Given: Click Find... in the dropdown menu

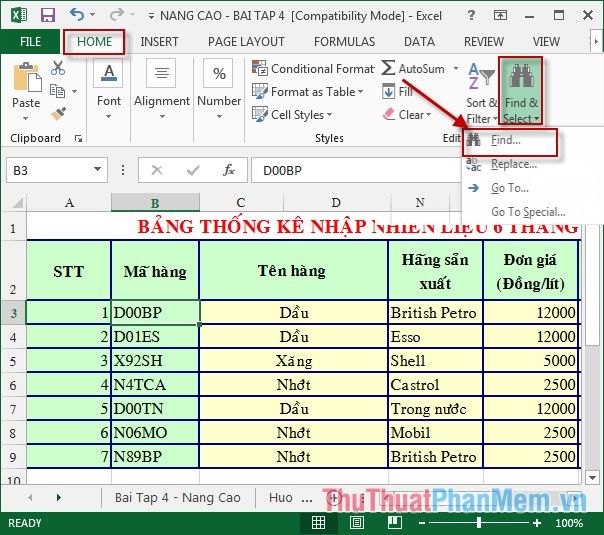Looking at the screenshot, I should [x=506, y=141].
